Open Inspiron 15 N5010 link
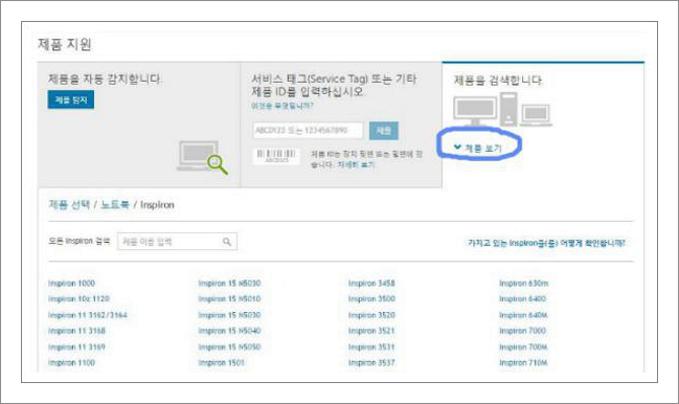679x404 pixels. tap(230, 299)
